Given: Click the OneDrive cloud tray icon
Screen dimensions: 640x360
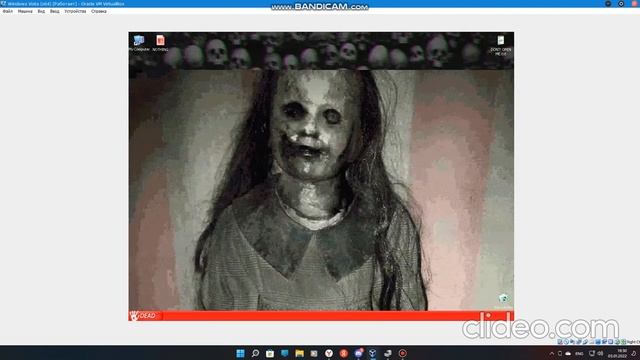Looking at the screenshot, I should (568, 353).
